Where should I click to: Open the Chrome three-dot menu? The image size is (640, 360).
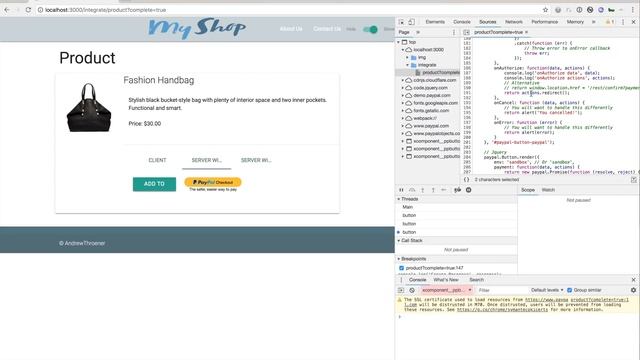633,10
